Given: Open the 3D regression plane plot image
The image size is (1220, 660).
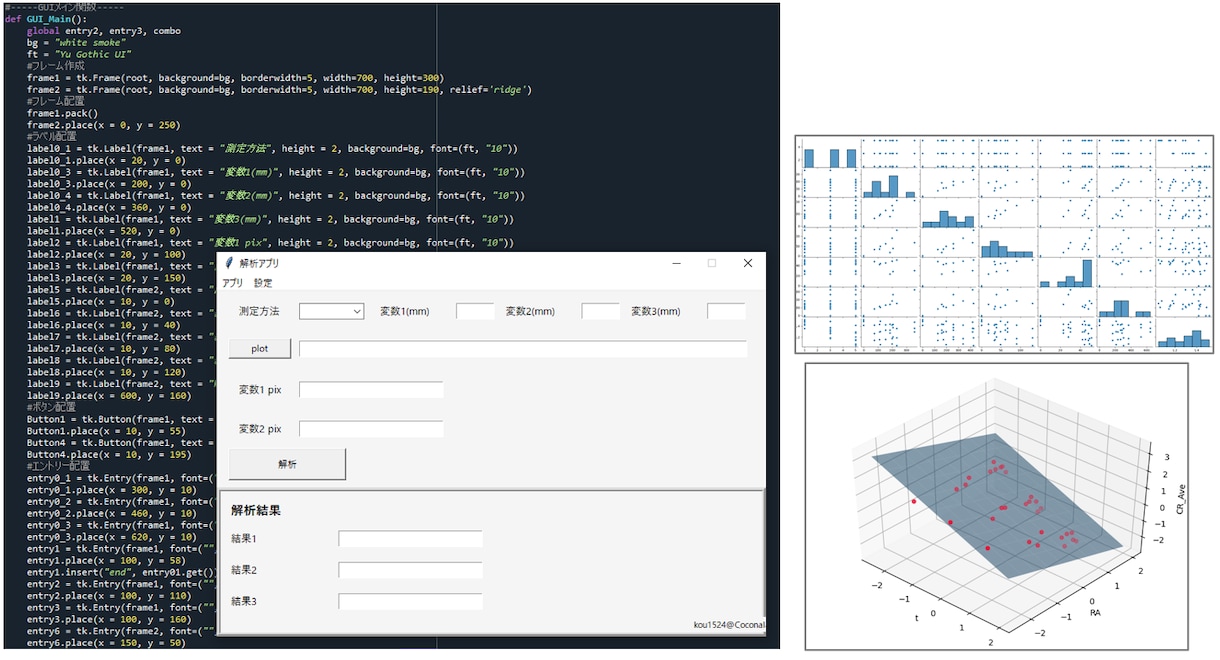Looking at the screenshot, I should coord(996,507).
